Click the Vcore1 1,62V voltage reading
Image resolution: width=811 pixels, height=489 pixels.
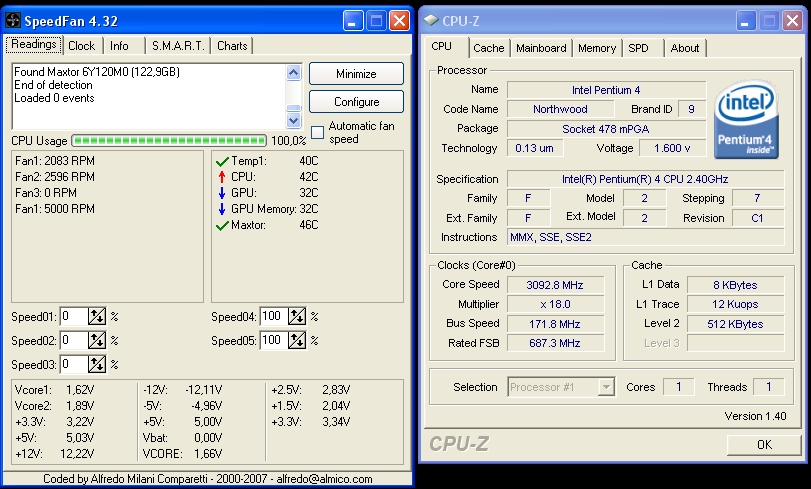tap(54, 390)
